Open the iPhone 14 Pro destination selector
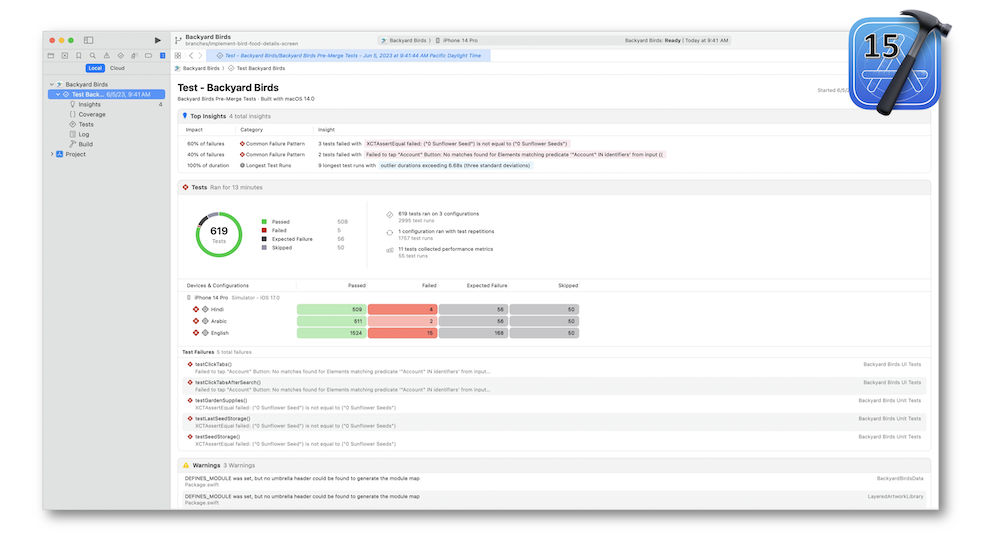 click(457, 40)
